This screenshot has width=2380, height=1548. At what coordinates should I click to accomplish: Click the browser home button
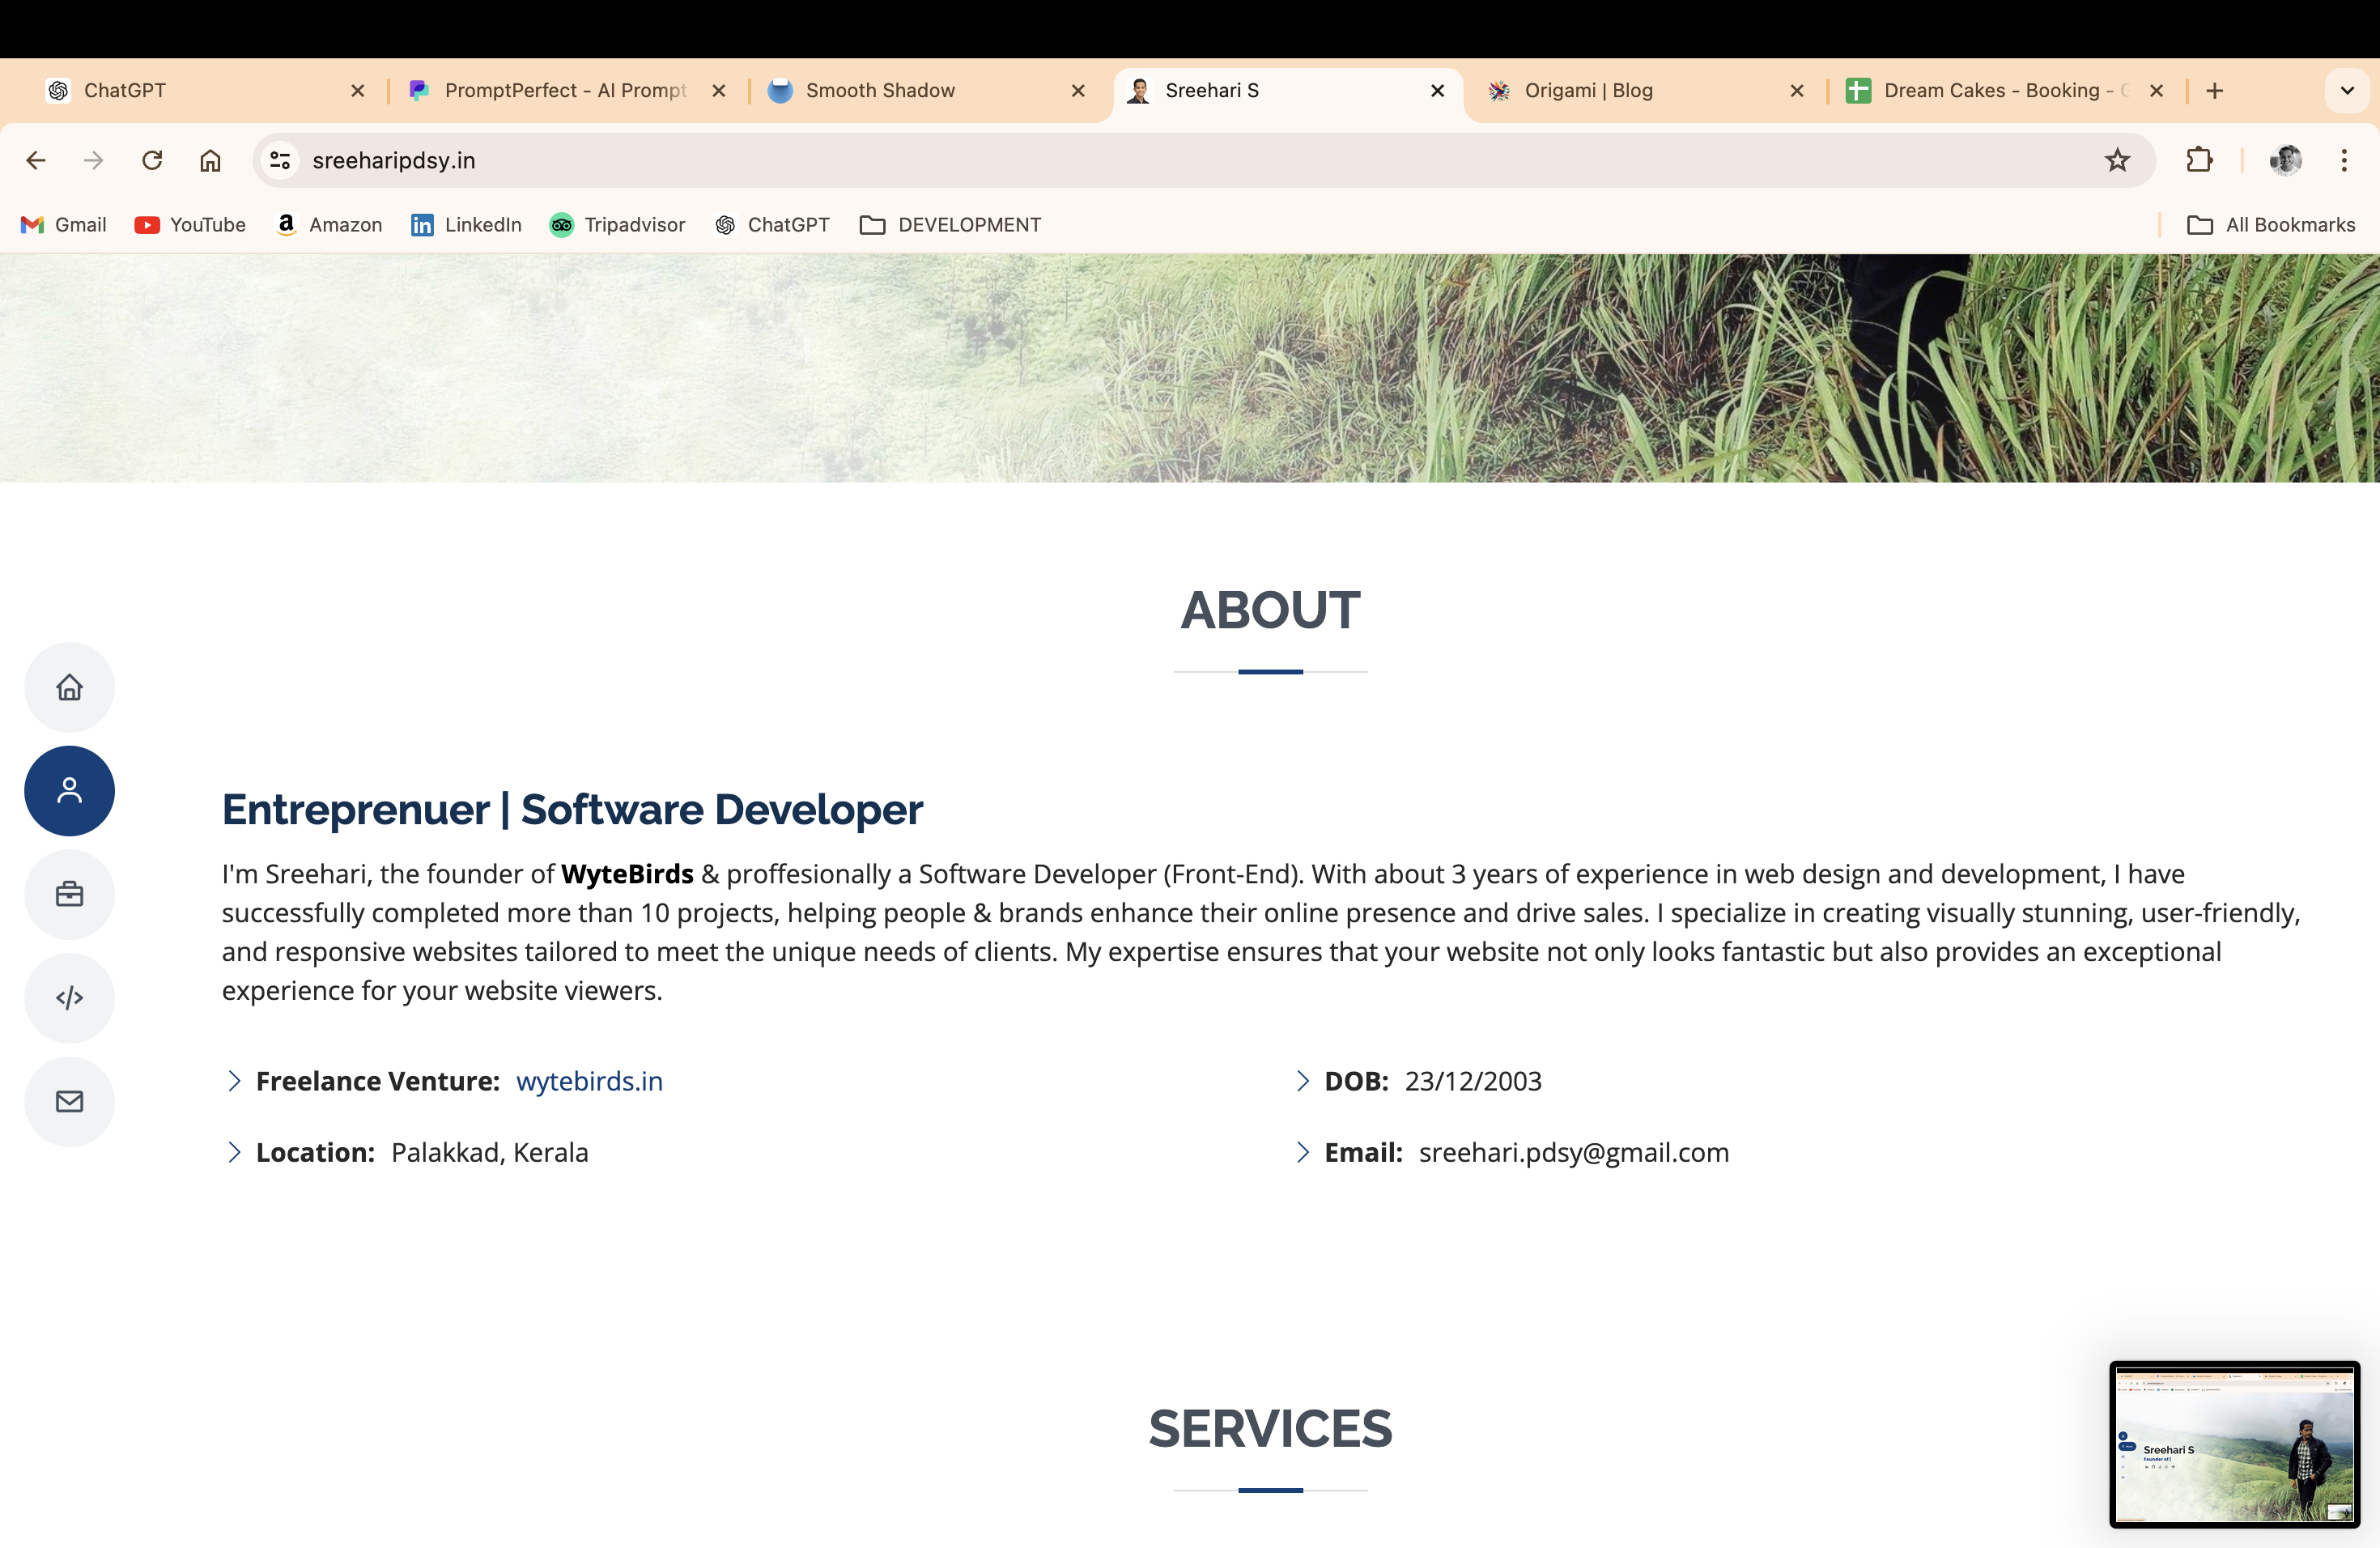coord(210,160)
